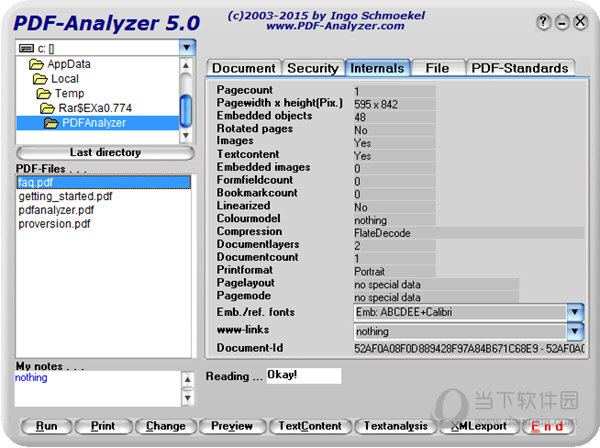Click the Document-Id value field
This screenshot has width=600, height=448.
469,349
